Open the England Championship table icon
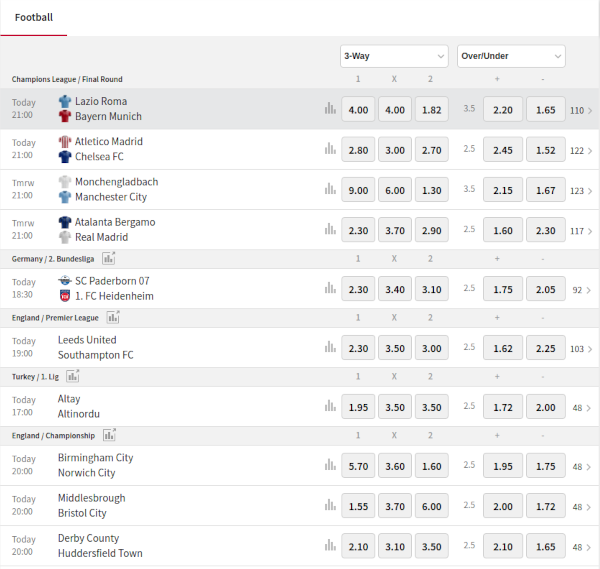Viewport: 600px width, 569px height. (x=109, y=435)
